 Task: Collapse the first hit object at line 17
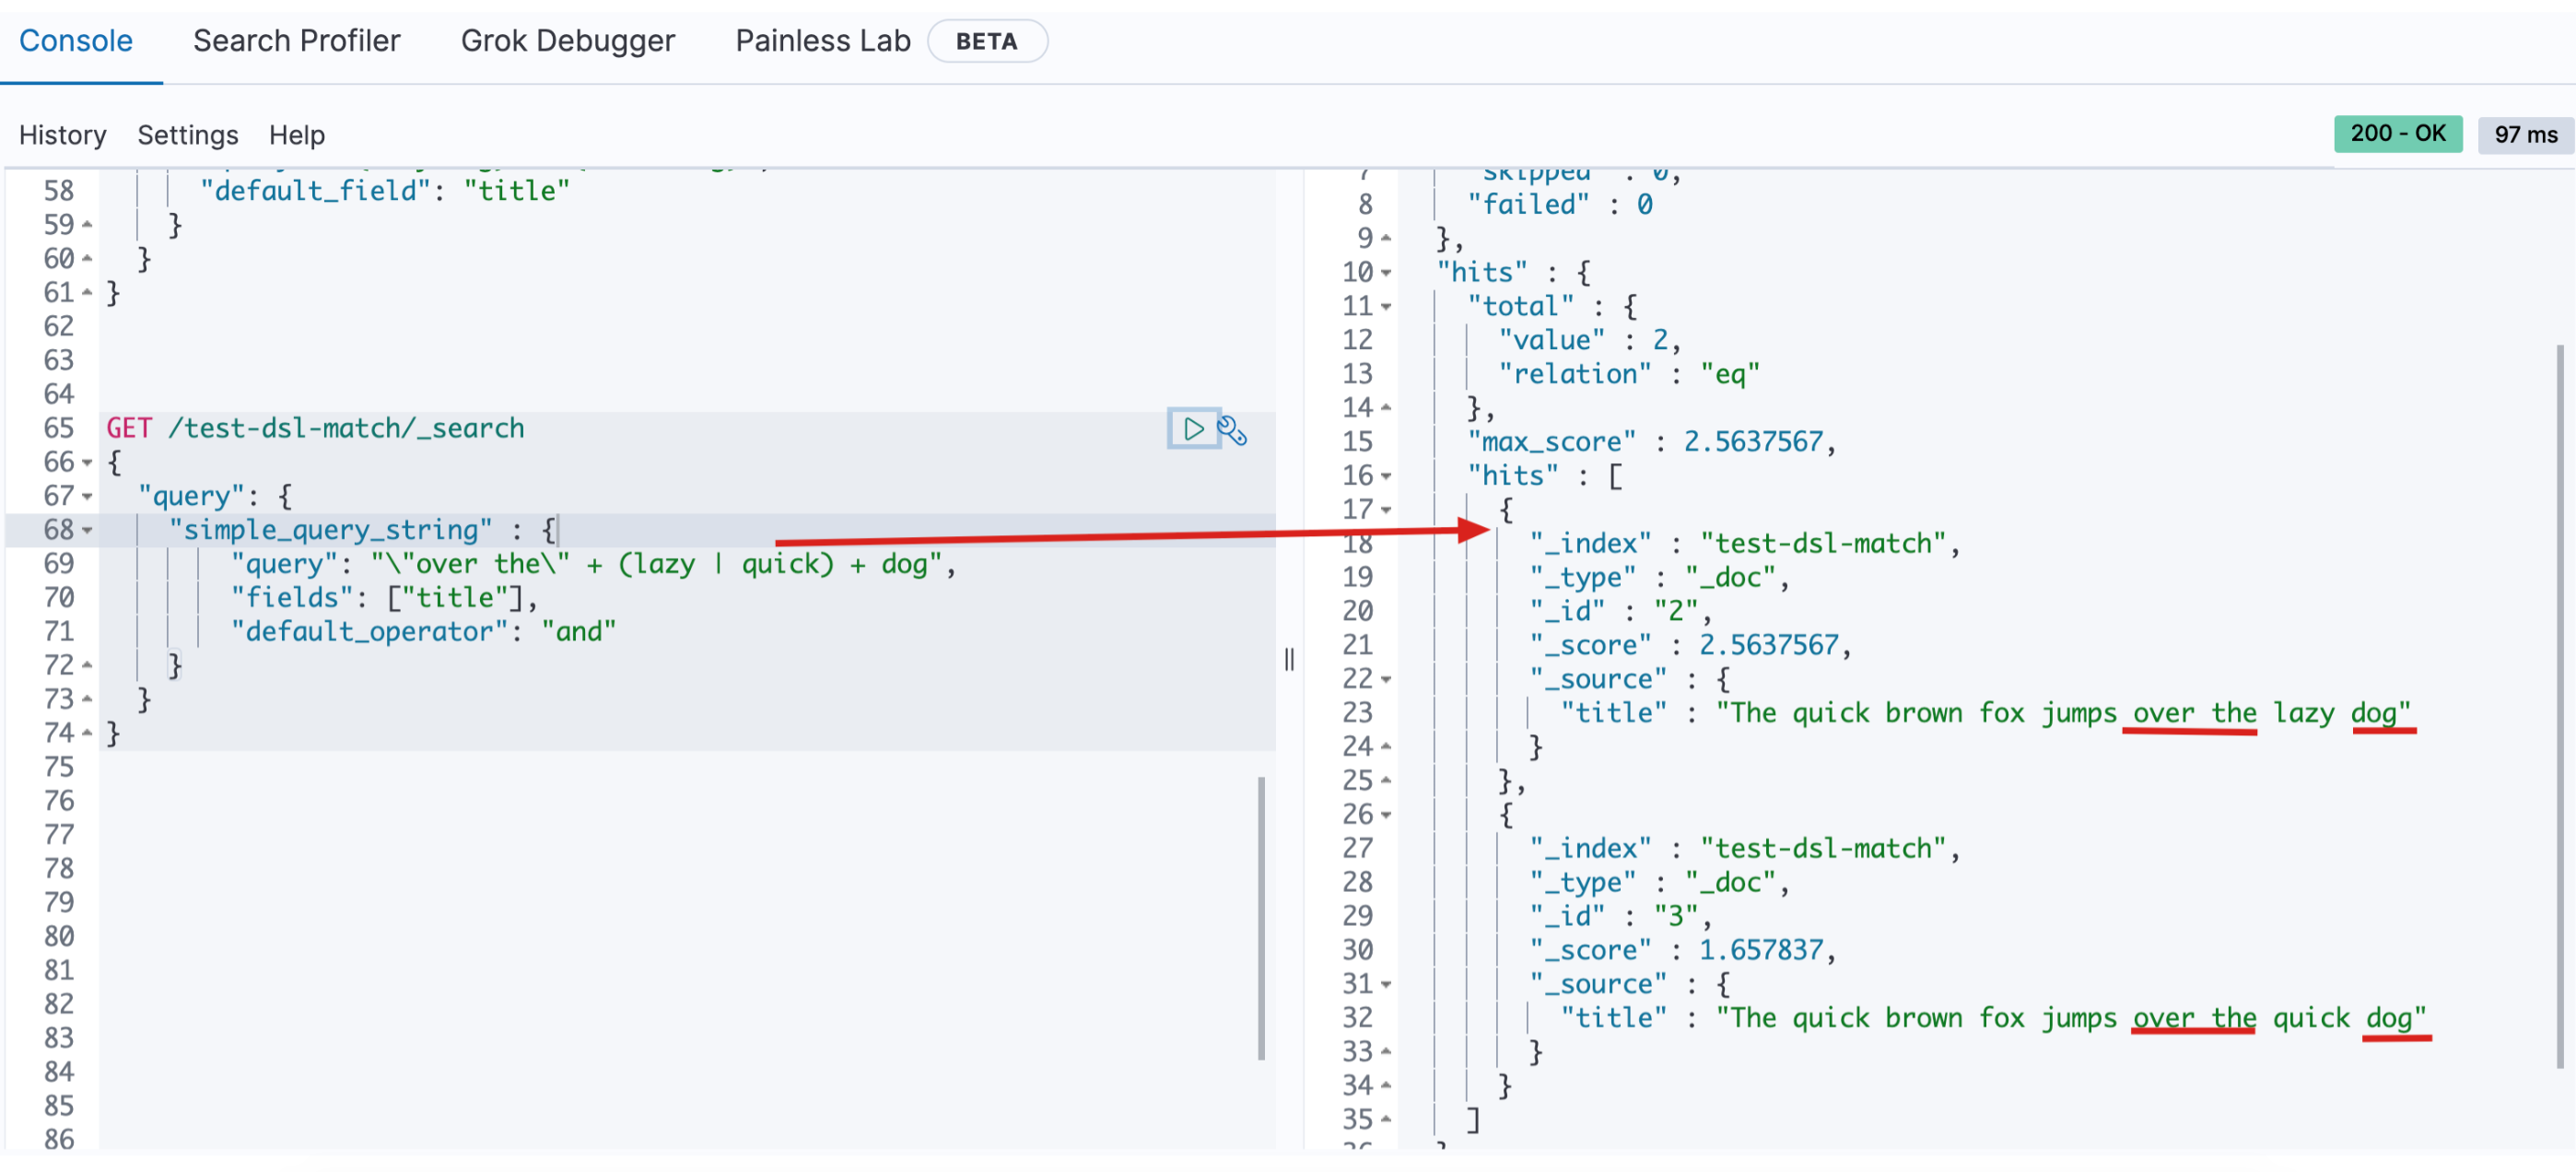1386,510
